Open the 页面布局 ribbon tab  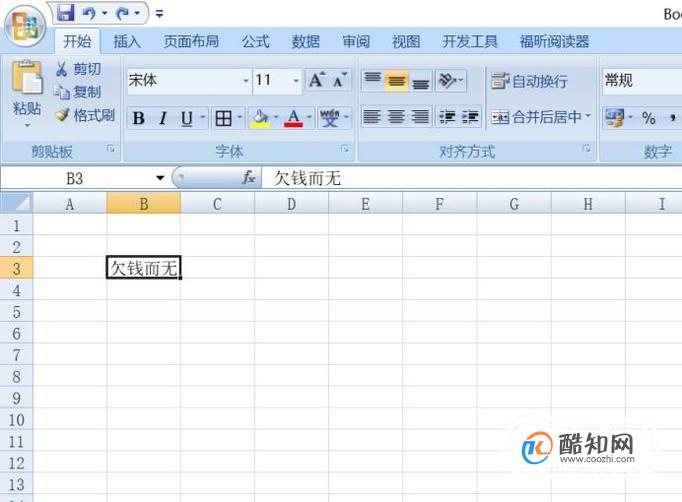click(x=191, y=42)
